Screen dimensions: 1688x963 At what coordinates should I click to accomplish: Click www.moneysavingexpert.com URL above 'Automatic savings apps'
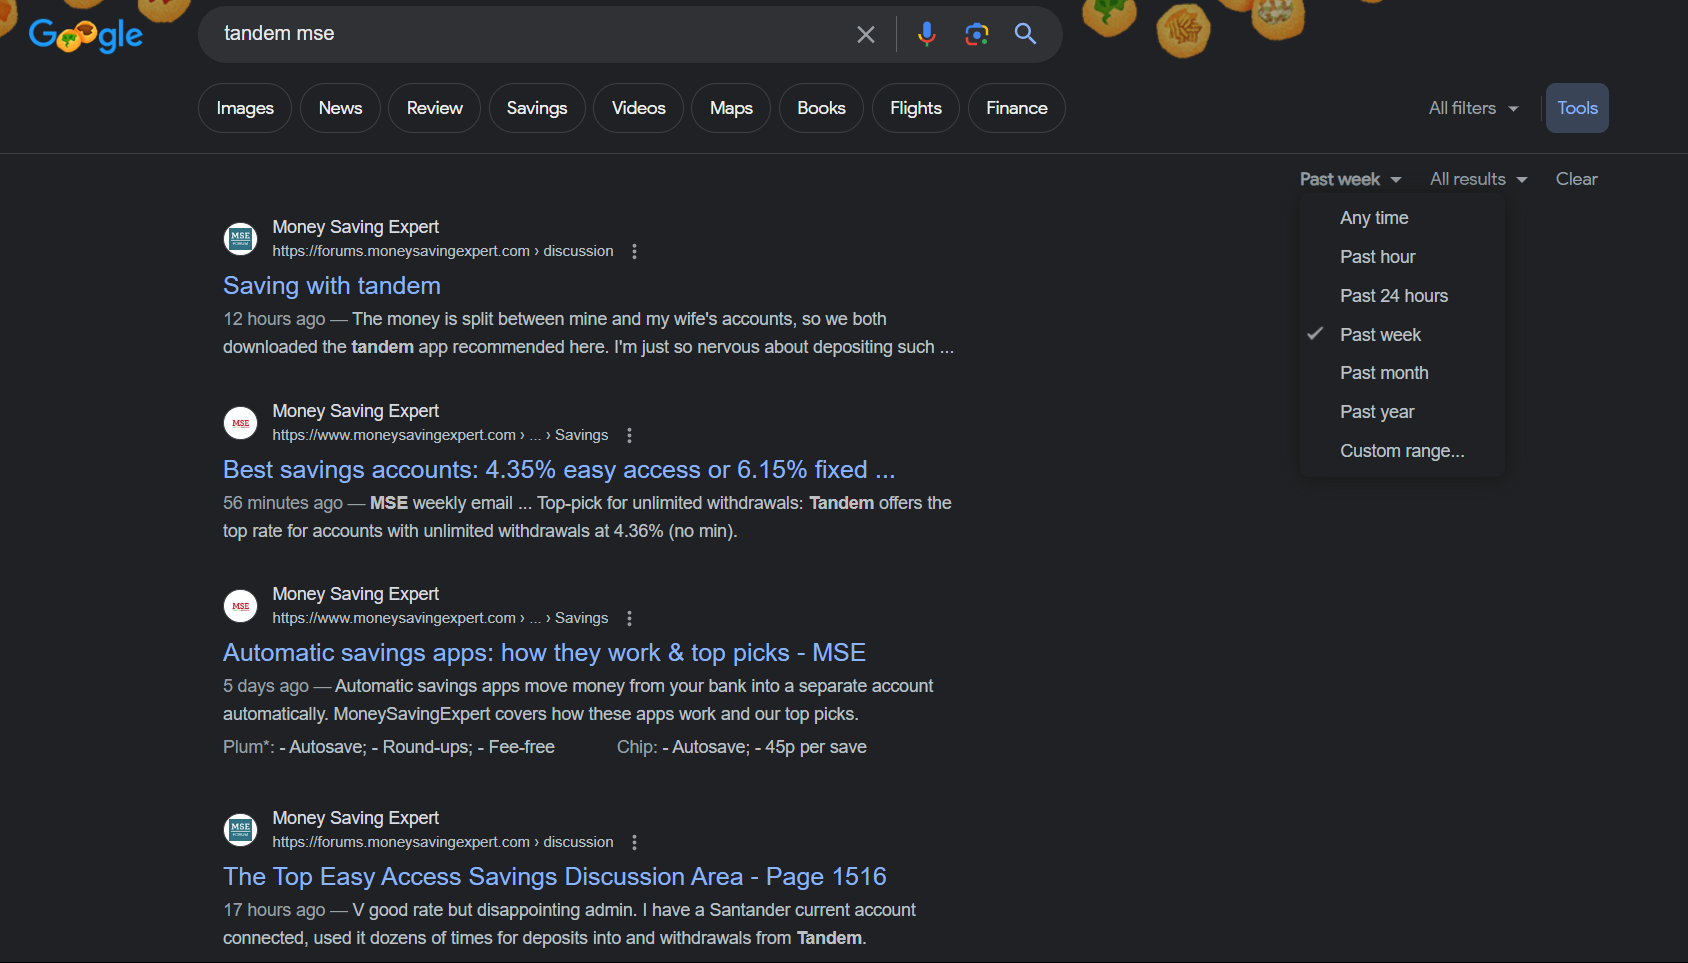[440, 618]
